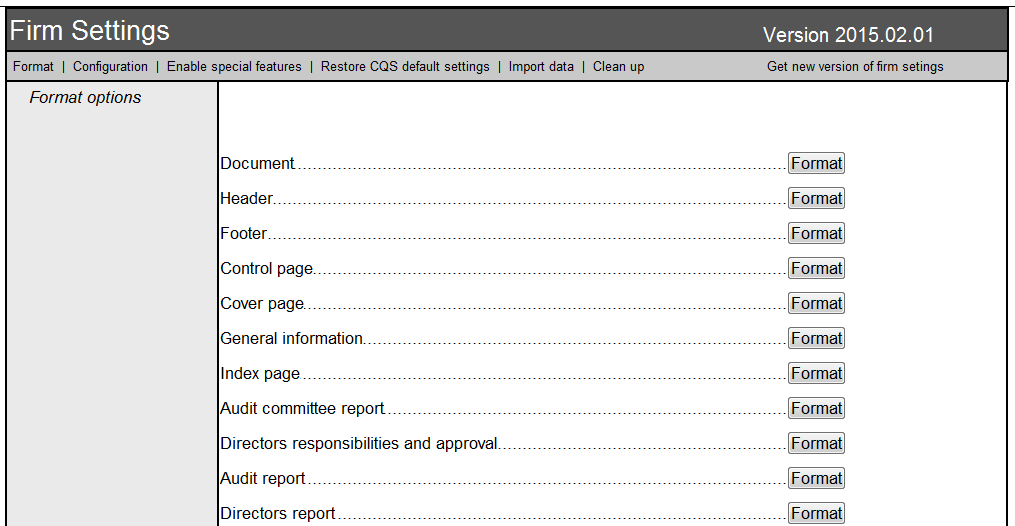Format the Audit committee report

coord(816,409)
